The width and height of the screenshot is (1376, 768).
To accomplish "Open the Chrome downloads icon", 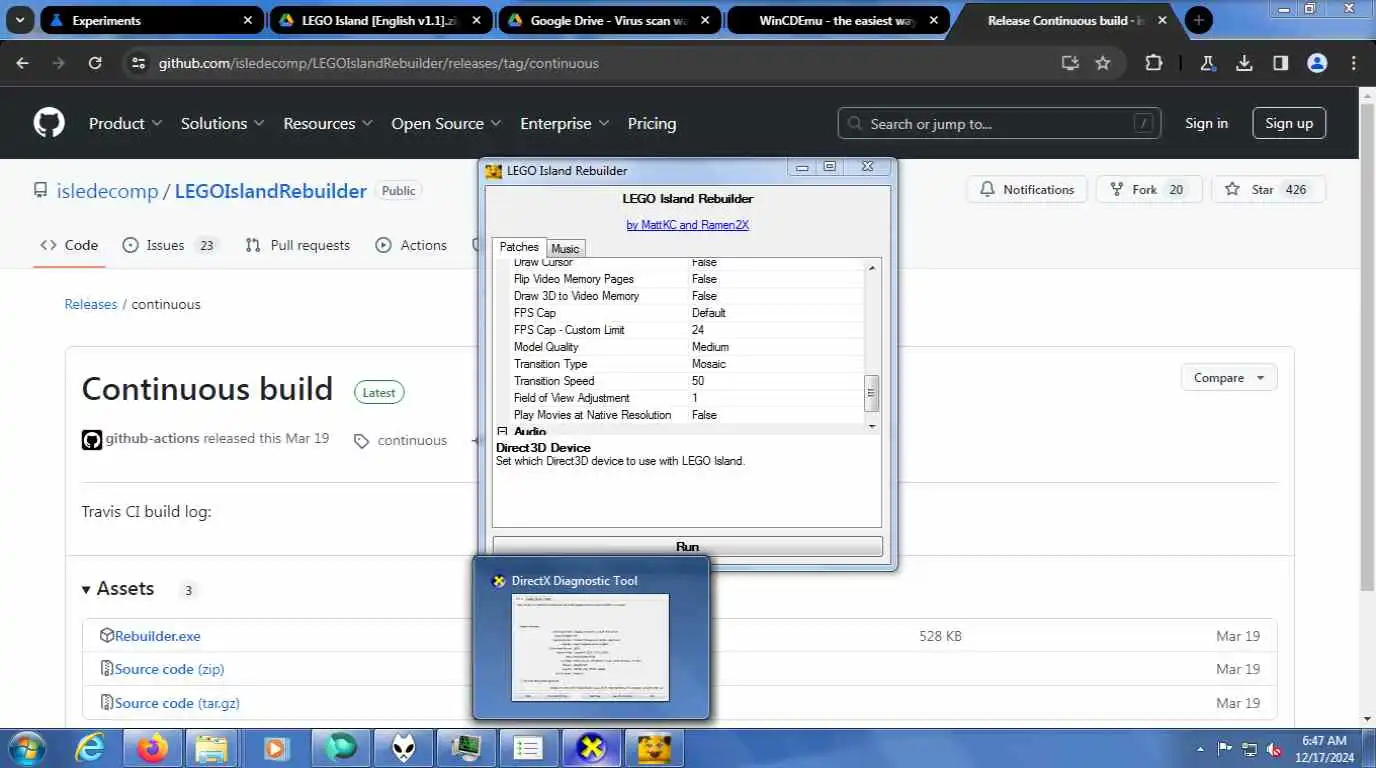I will tap(1244, 63).
